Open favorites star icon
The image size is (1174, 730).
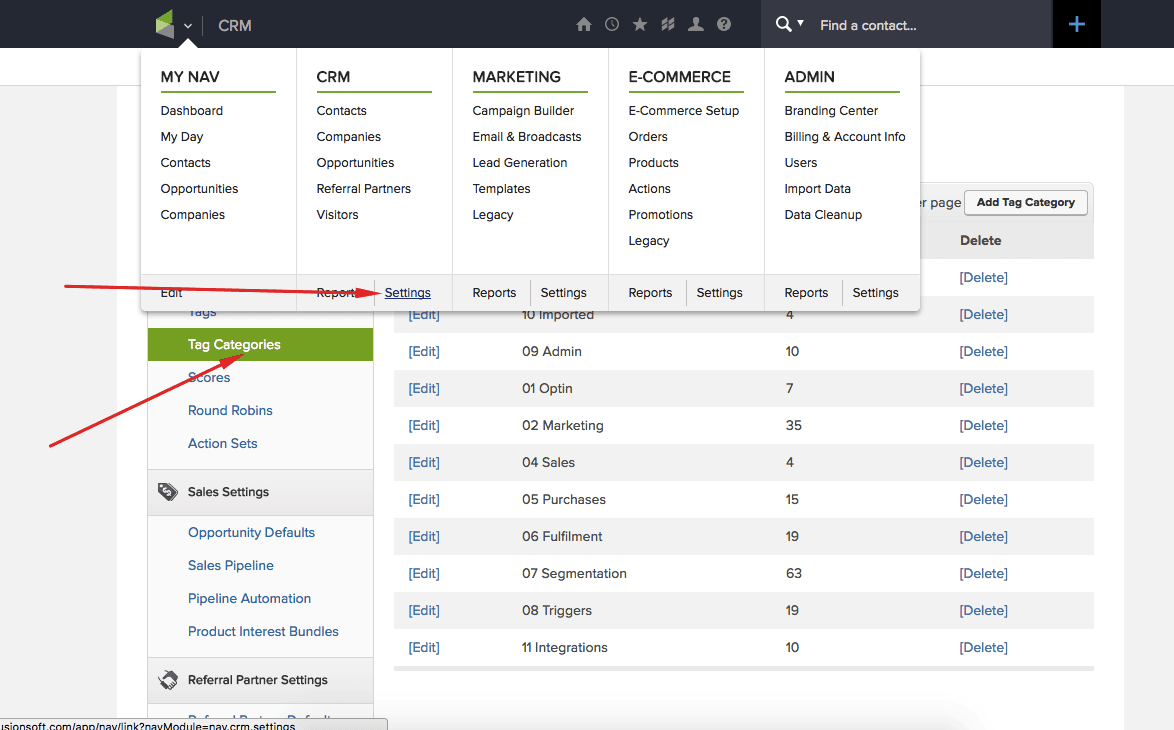(x=639, y=25)
